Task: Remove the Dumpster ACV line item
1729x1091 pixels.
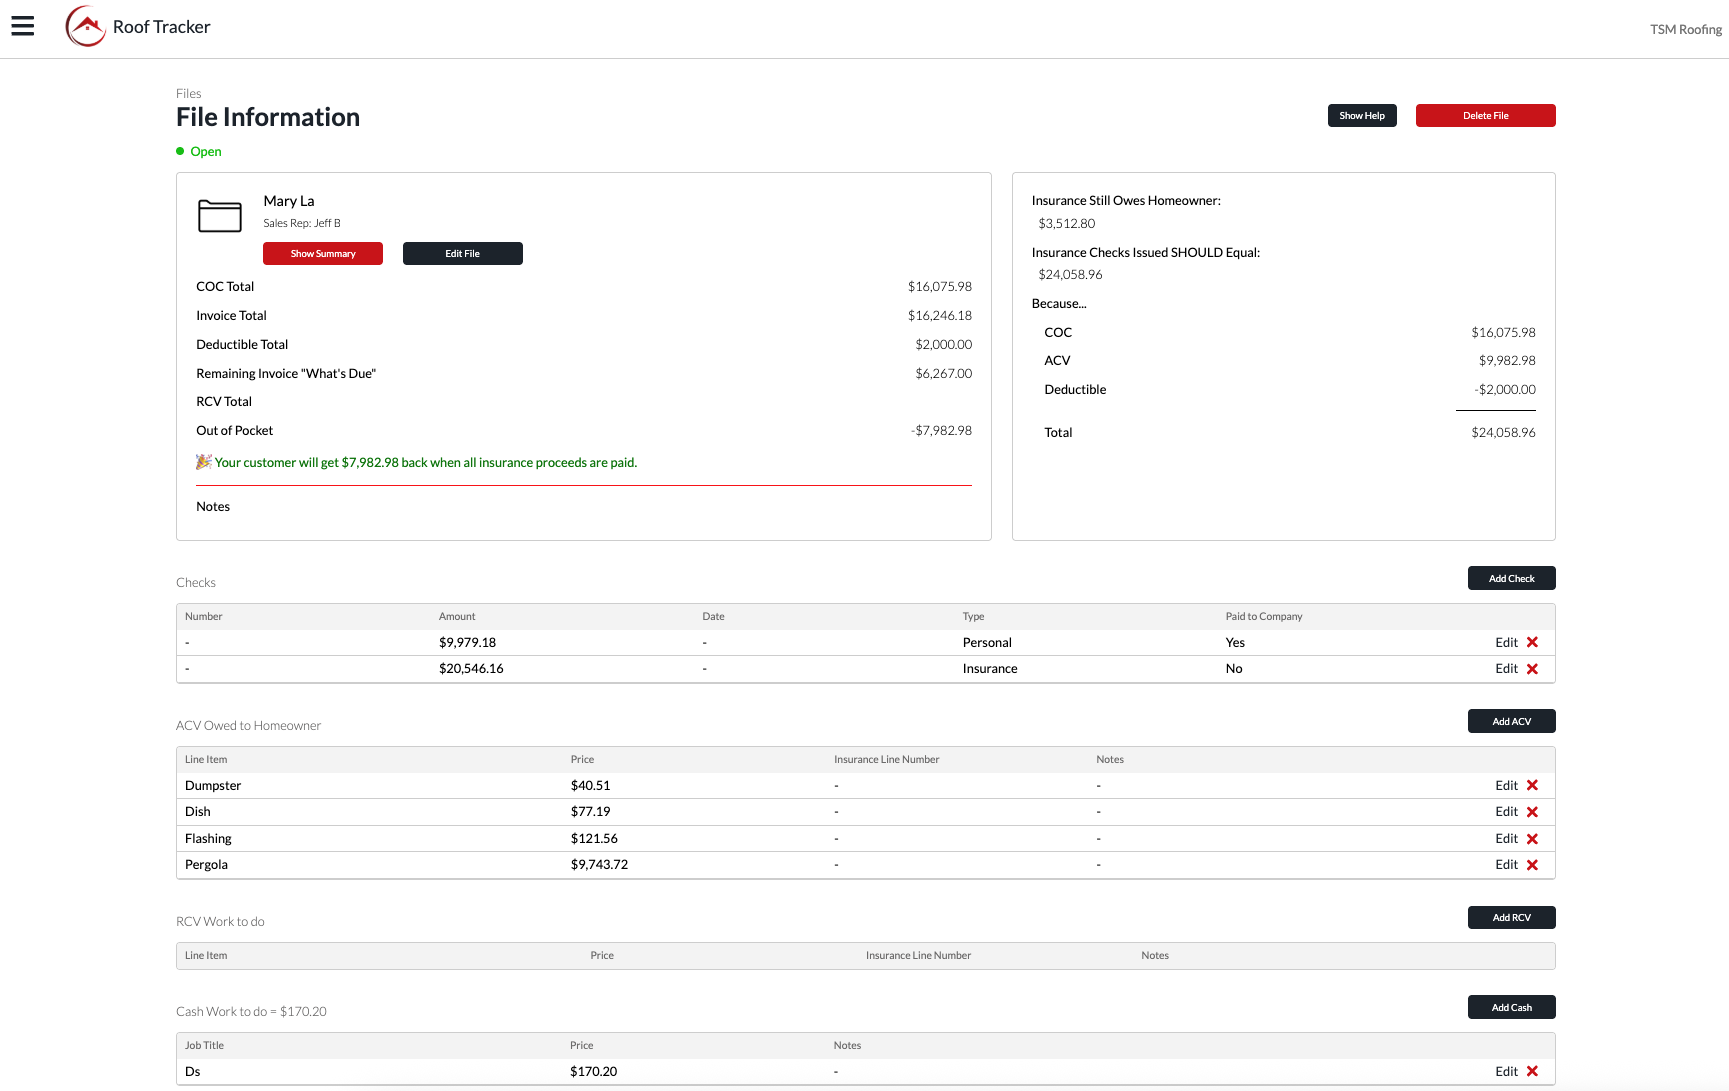Action: 1532,786
